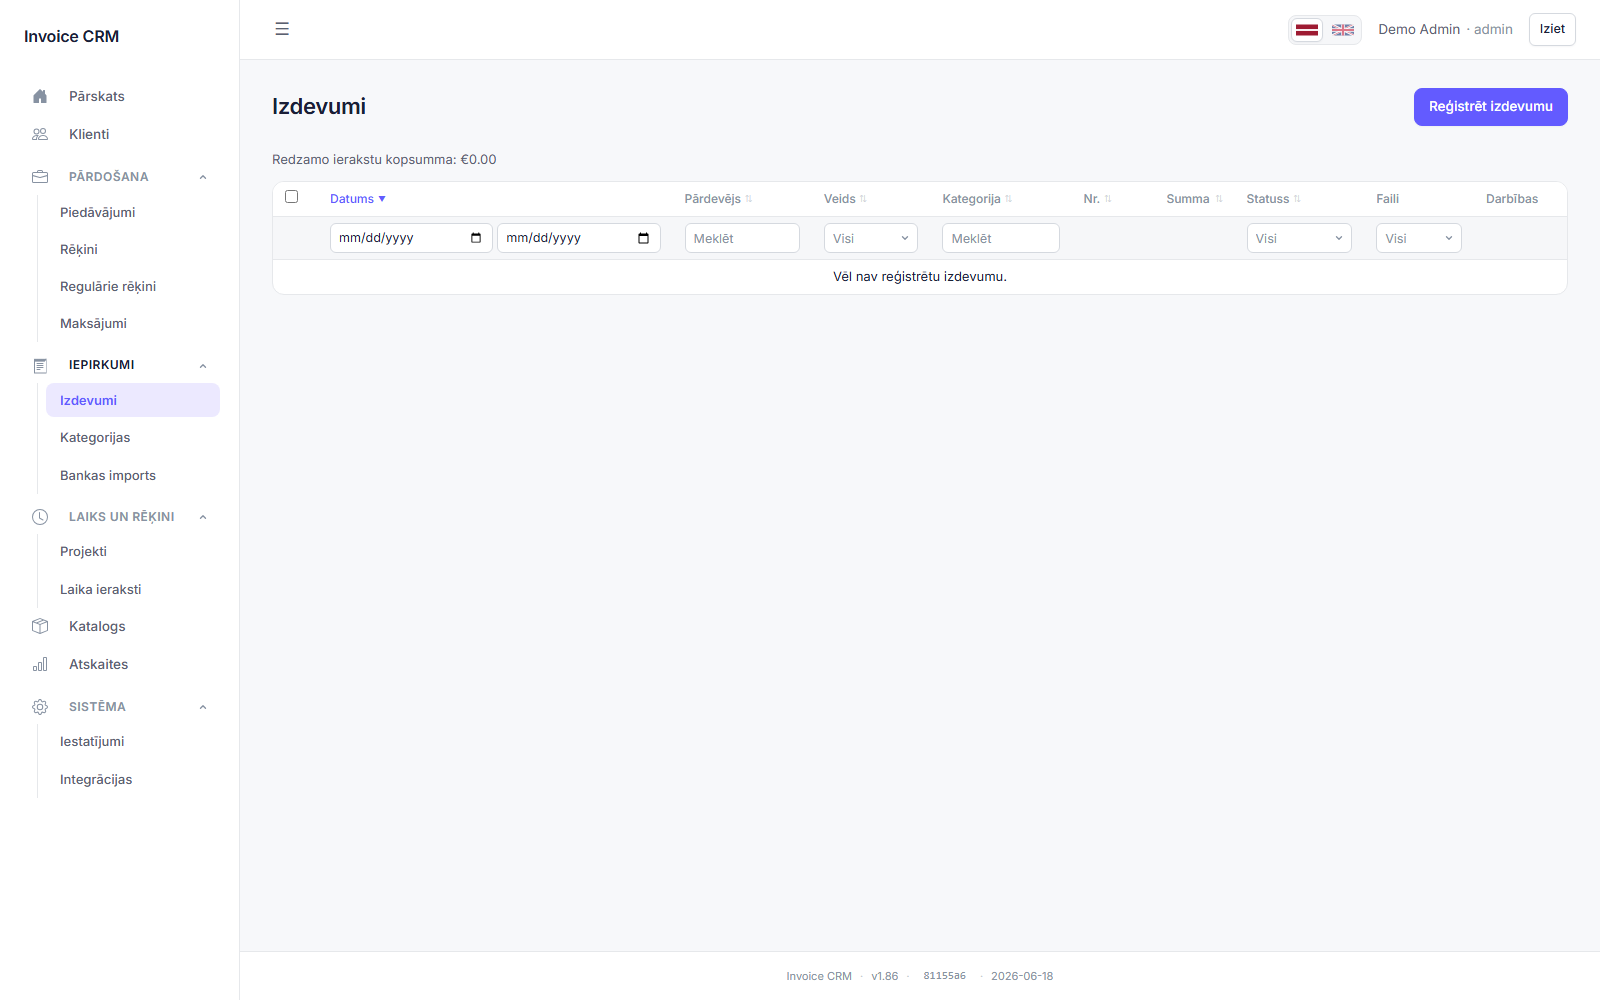1600x1000 pixels.
Task: Open Kategorijas in sidebar
Action: coord(95,437)
